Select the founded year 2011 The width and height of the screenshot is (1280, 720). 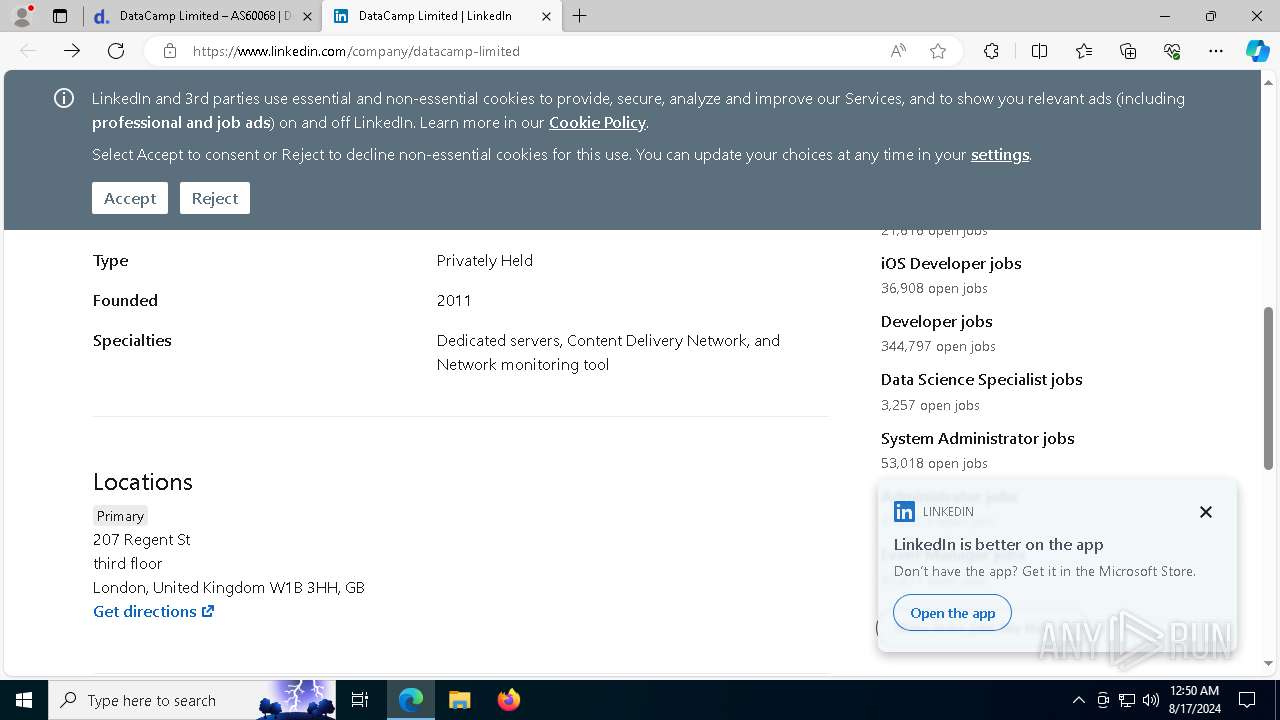tap(454, 300)
